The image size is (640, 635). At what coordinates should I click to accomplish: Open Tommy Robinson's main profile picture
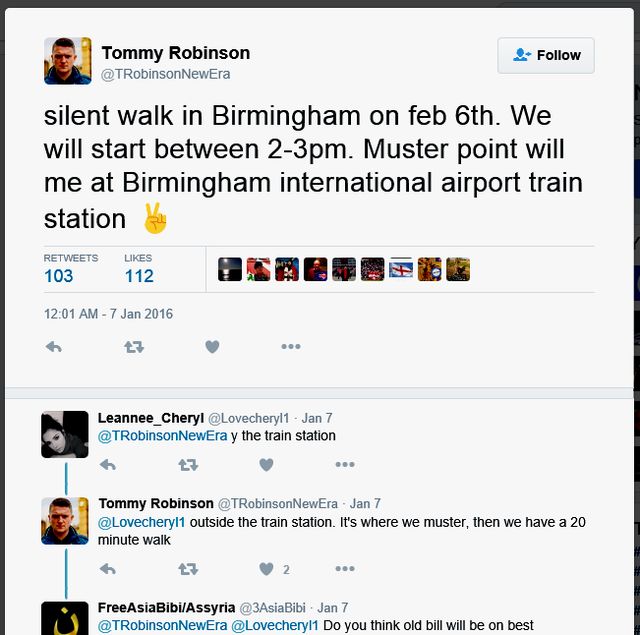[67, 61]
